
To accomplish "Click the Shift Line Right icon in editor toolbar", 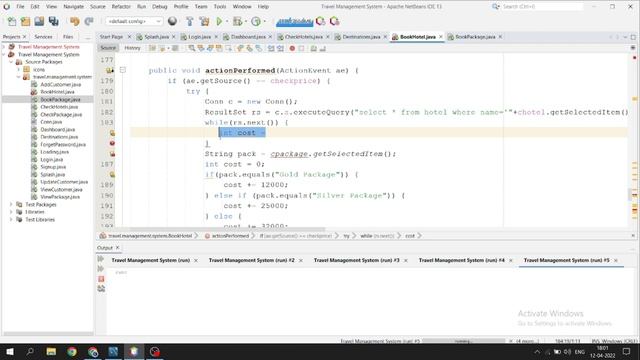I will pos(280,48).
